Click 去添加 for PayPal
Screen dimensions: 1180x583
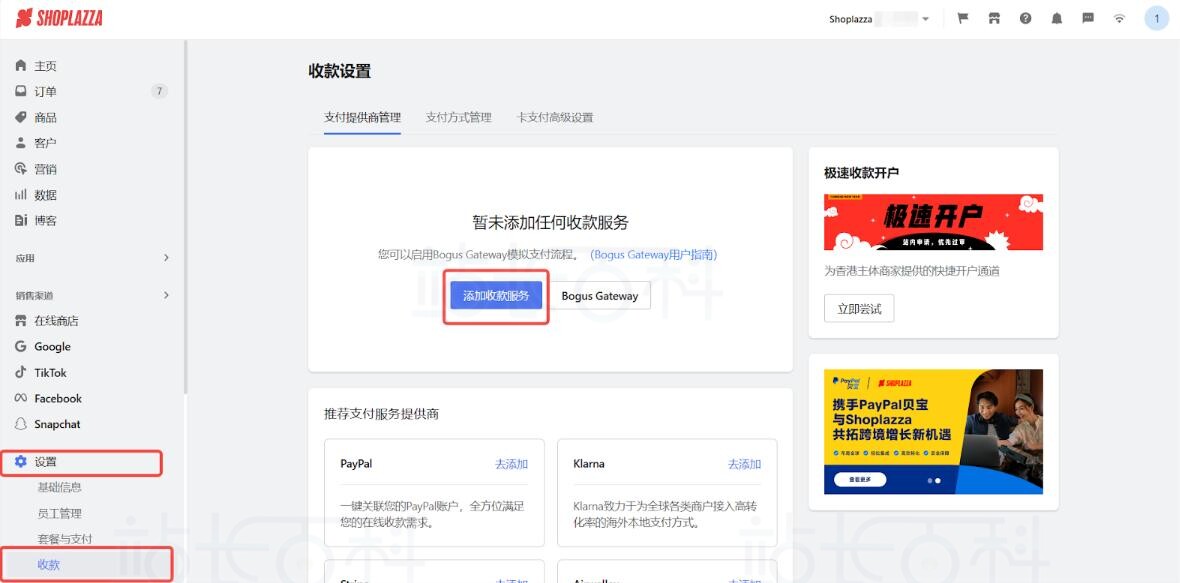[x=511, y=464]
